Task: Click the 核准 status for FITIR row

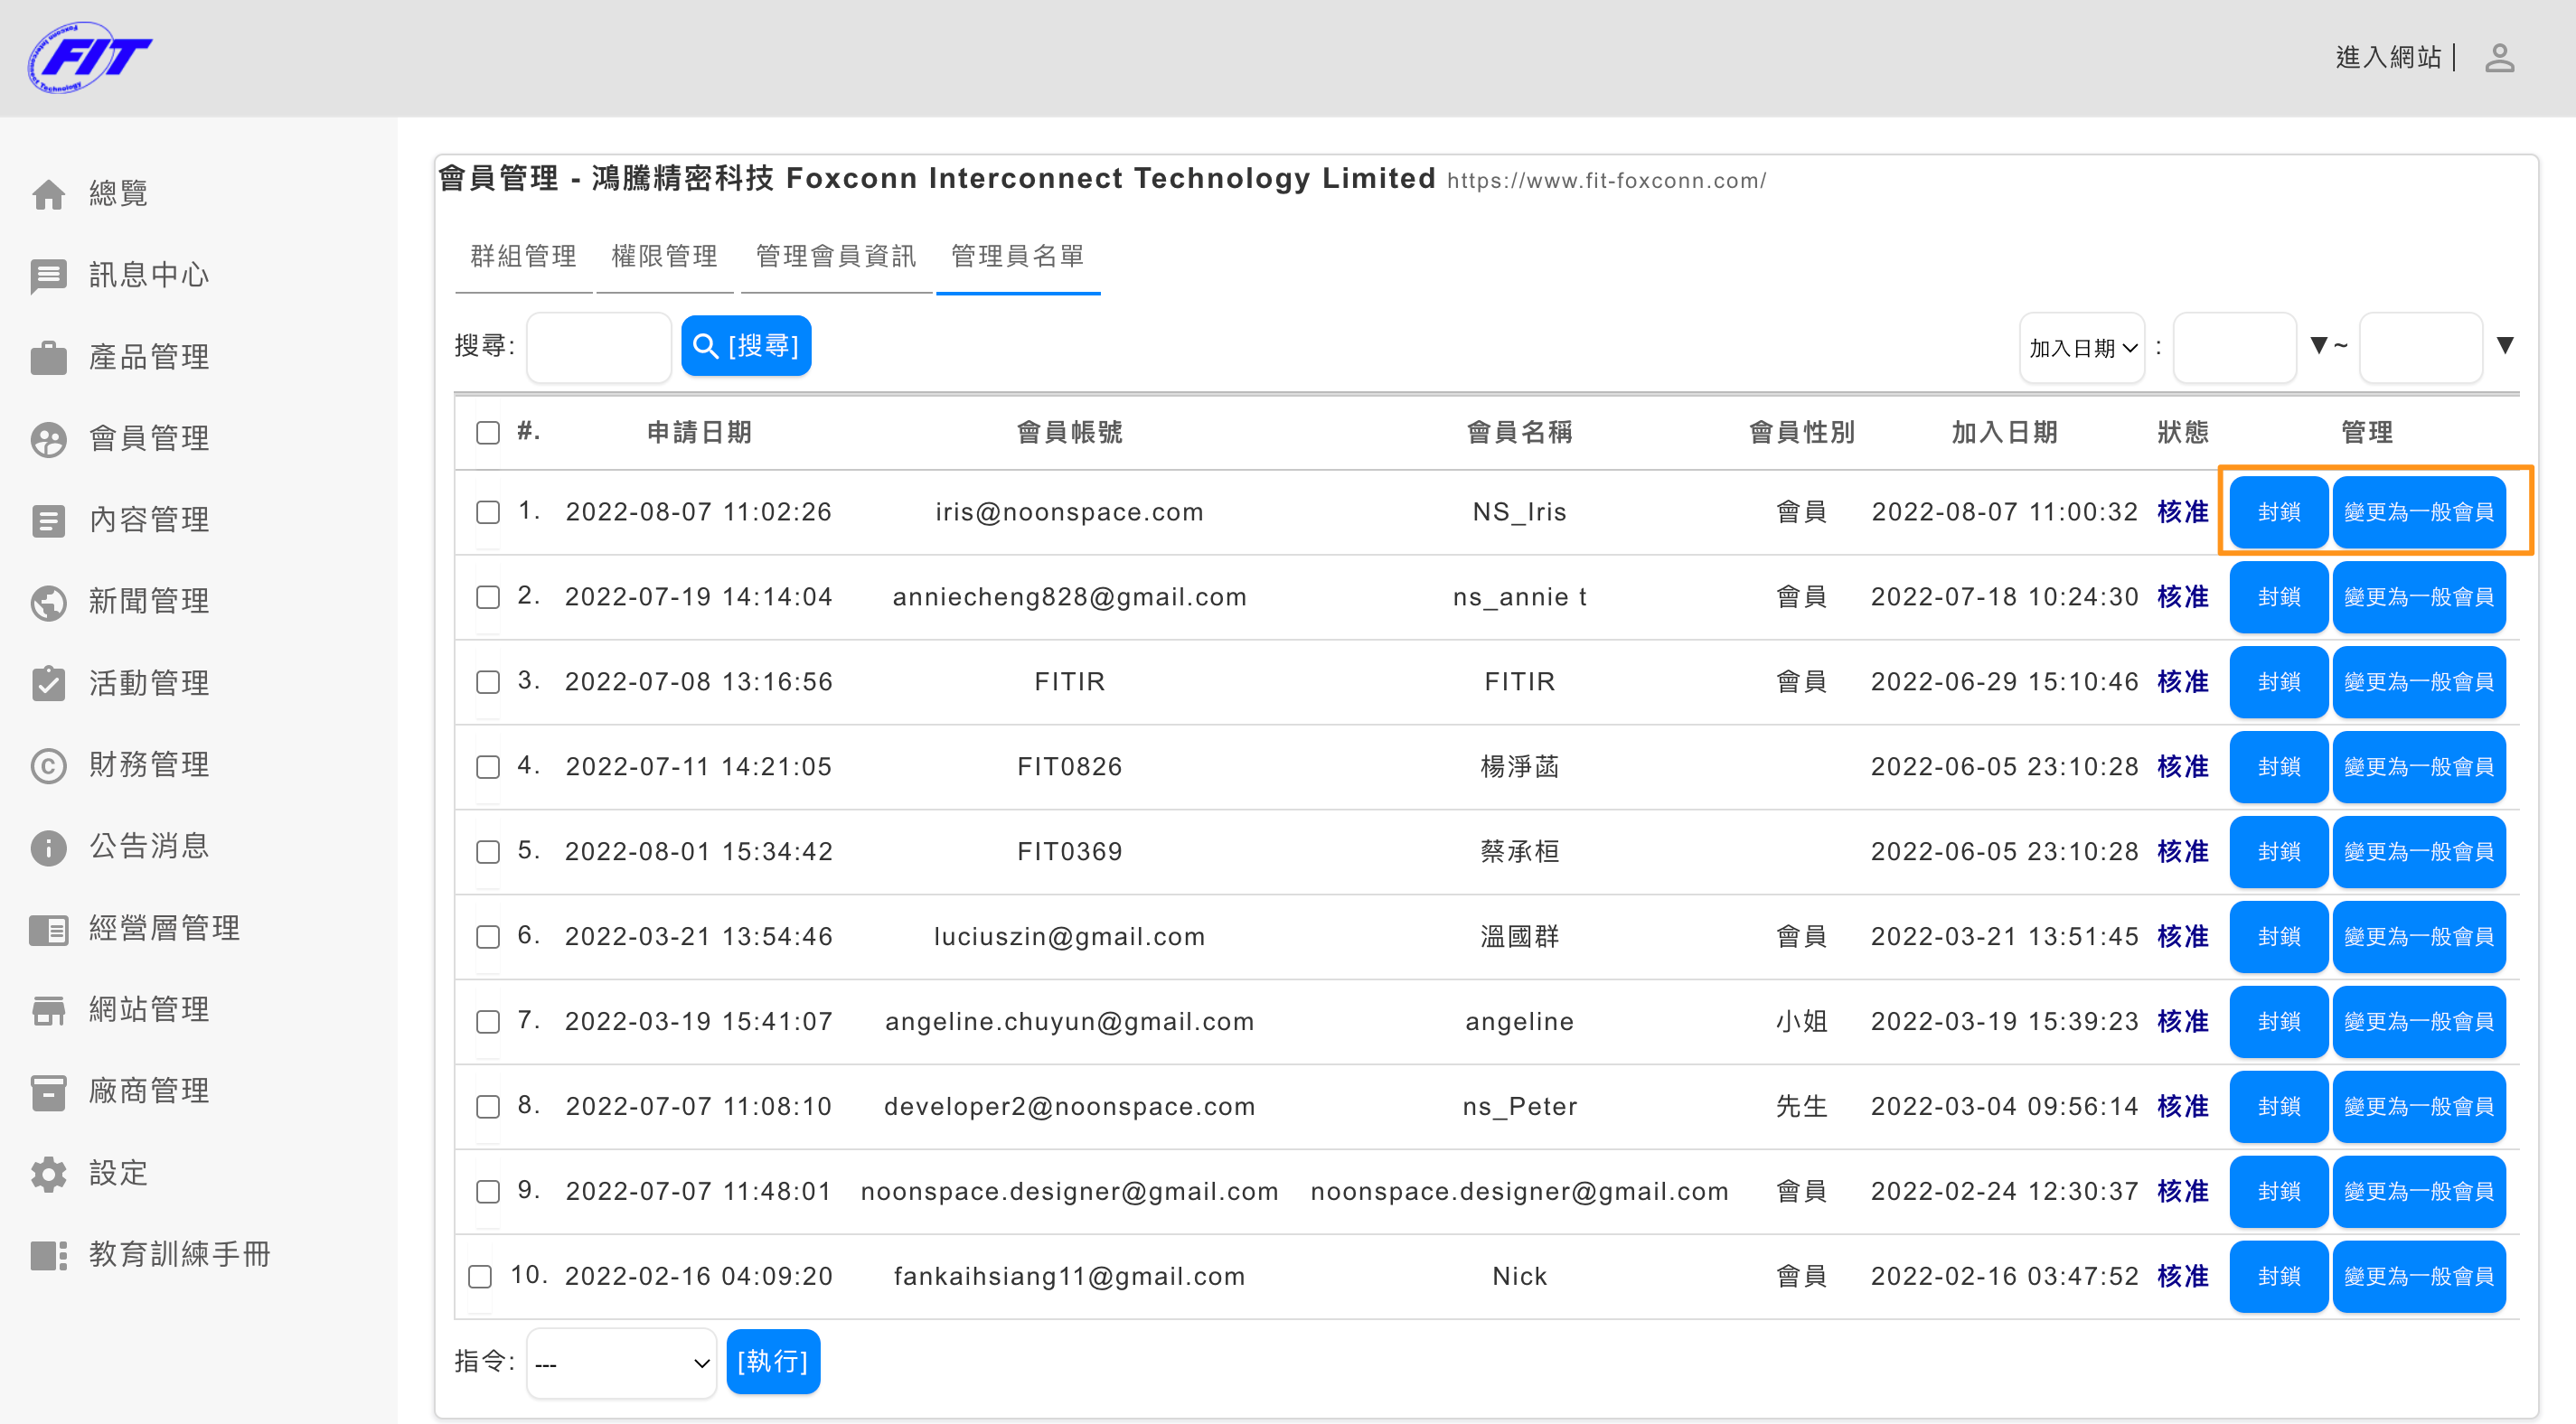Action: [2182, 682]
